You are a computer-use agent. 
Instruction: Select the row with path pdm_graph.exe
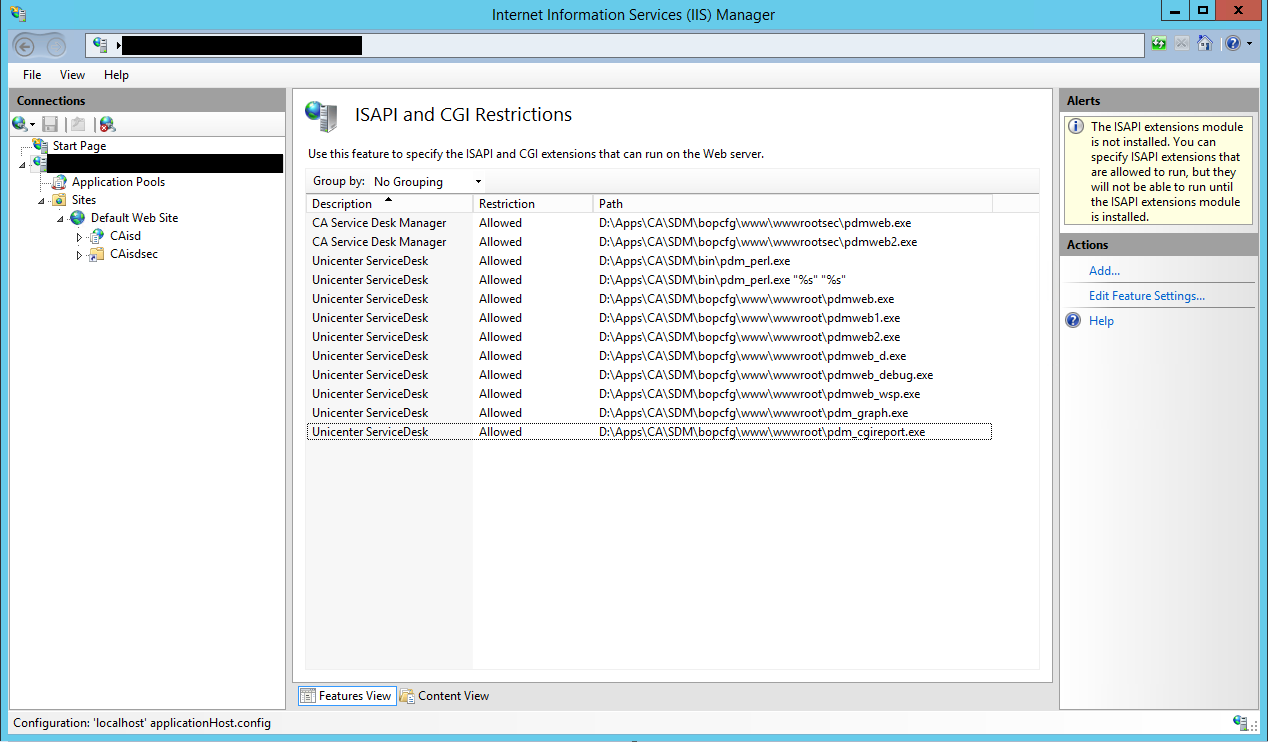point(649,413)
